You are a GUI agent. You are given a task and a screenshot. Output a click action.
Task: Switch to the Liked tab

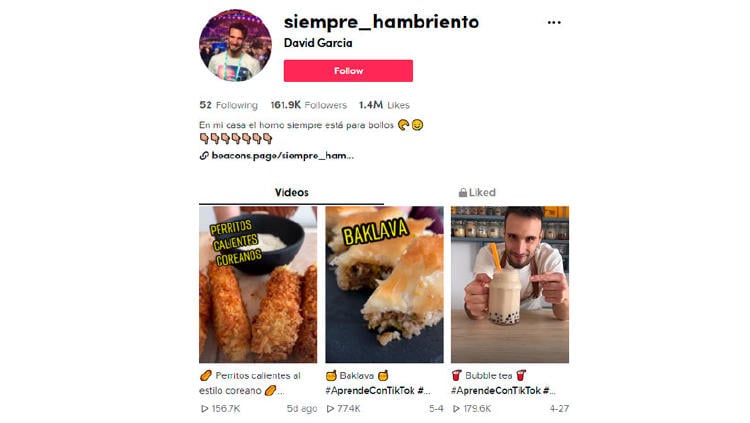[x=477, y=192]
